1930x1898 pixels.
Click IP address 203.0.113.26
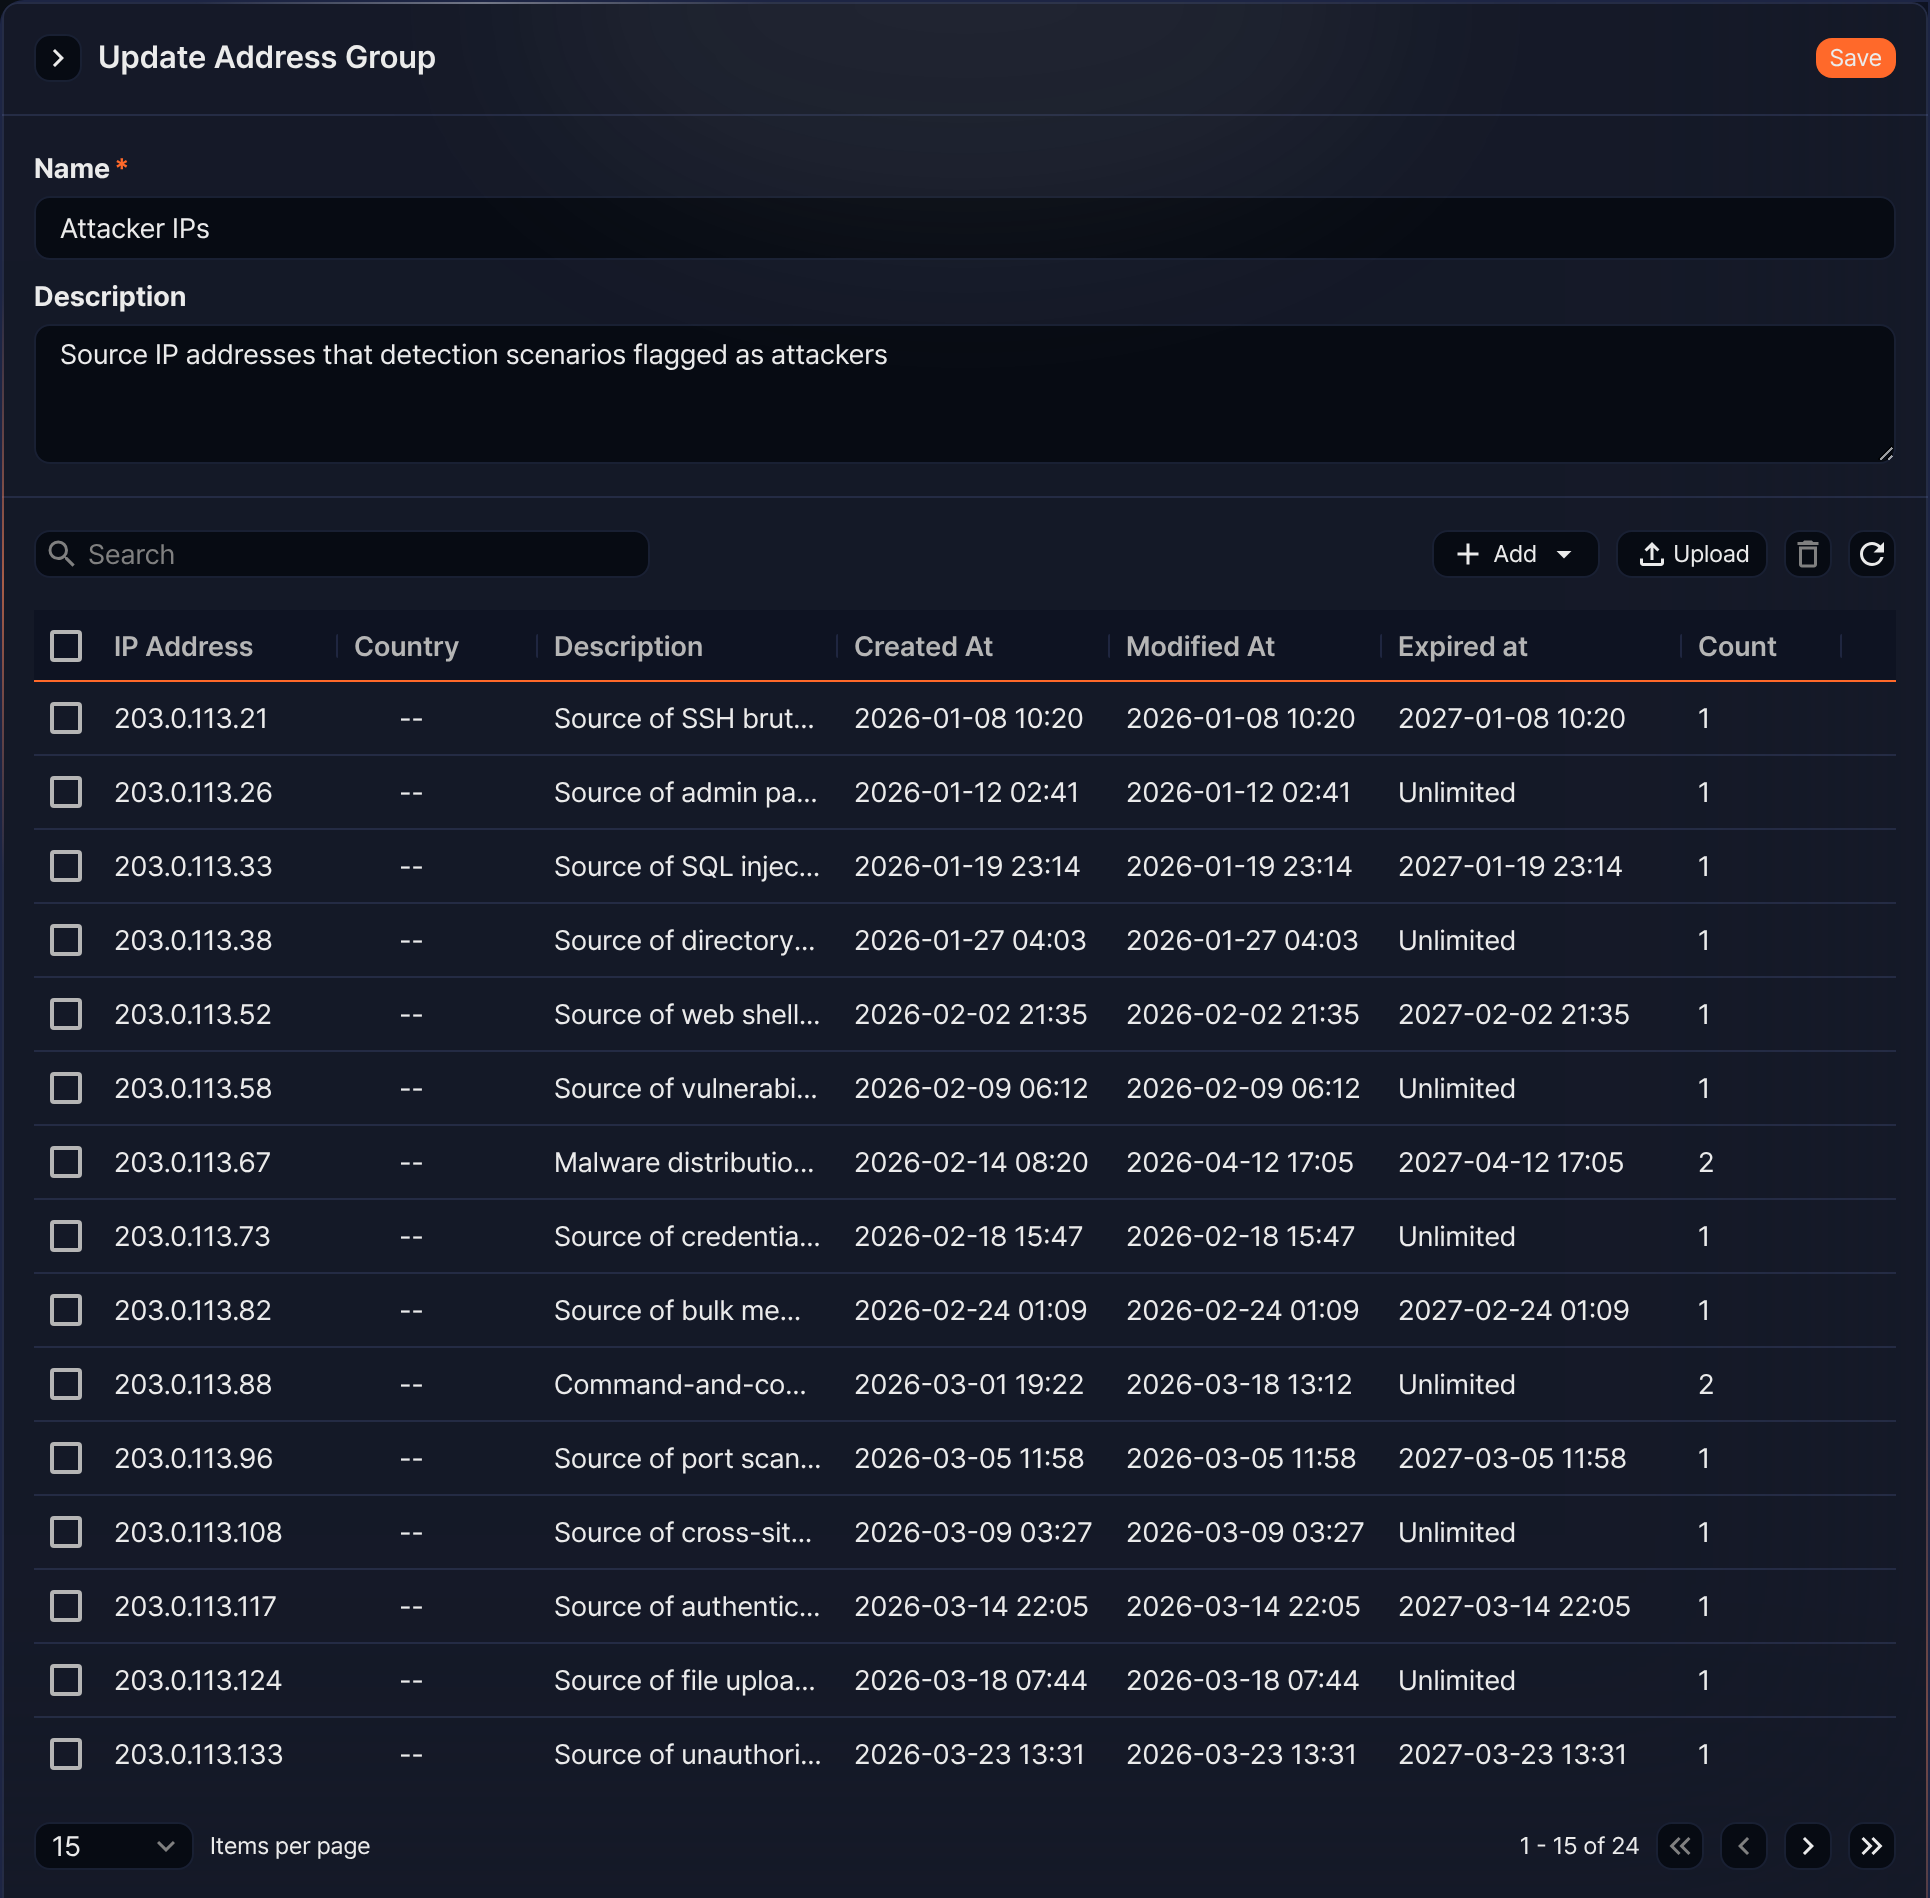click(193, 792)
